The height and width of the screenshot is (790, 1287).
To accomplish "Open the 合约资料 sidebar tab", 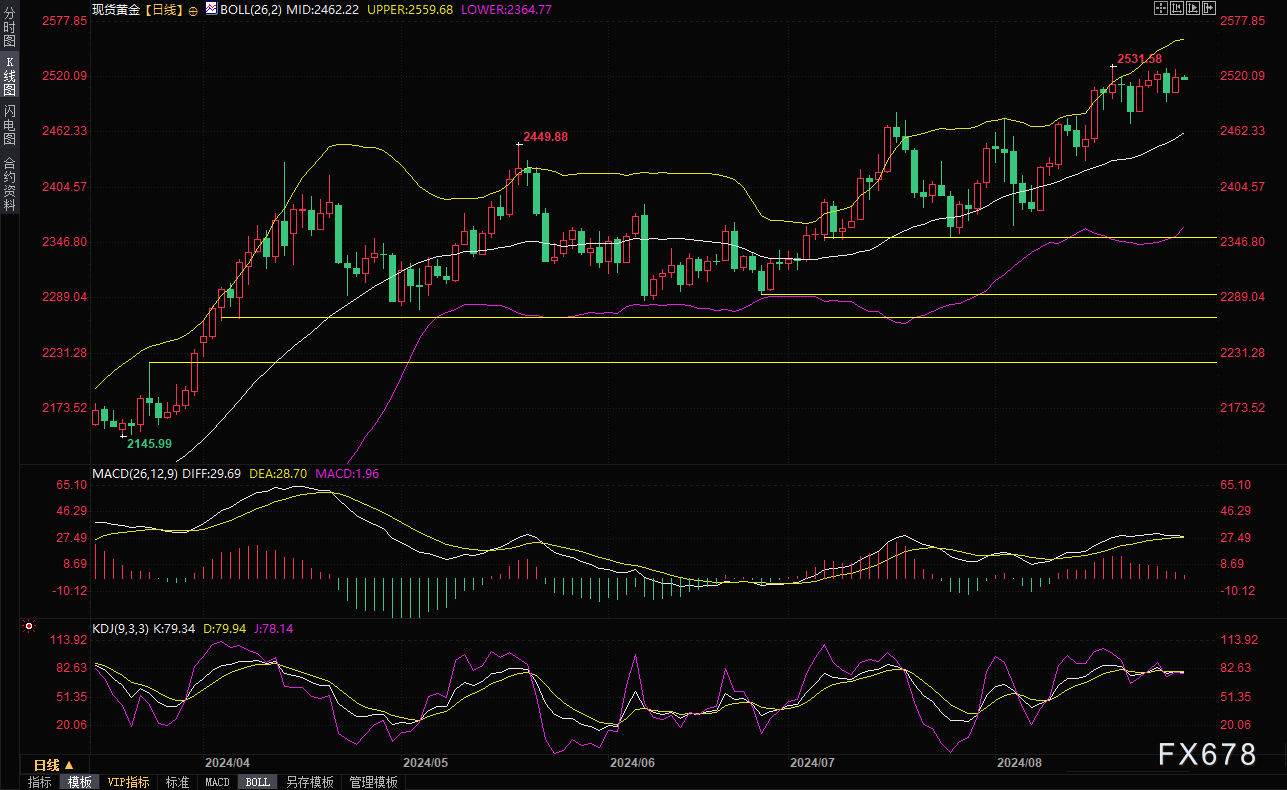I will point(9,183).
